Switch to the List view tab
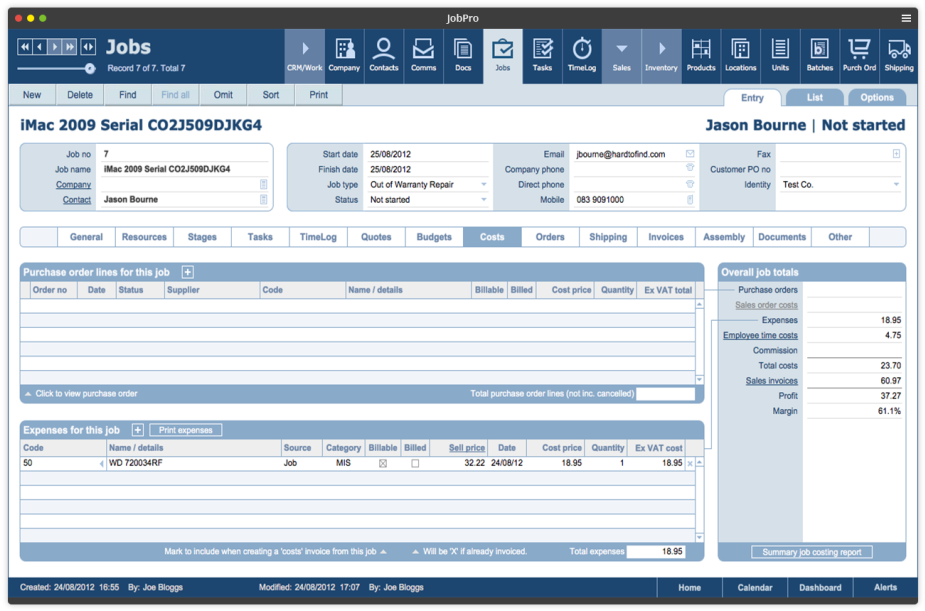 (815, 97)
